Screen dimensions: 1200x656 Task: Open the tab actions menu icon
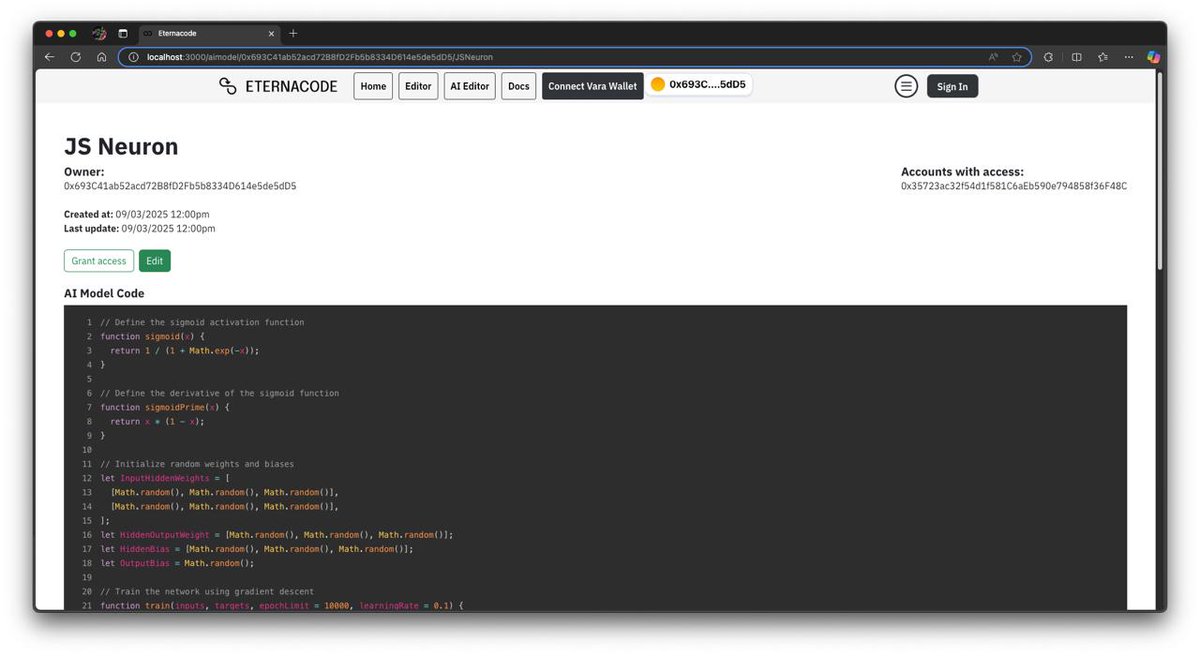point(123,33)
